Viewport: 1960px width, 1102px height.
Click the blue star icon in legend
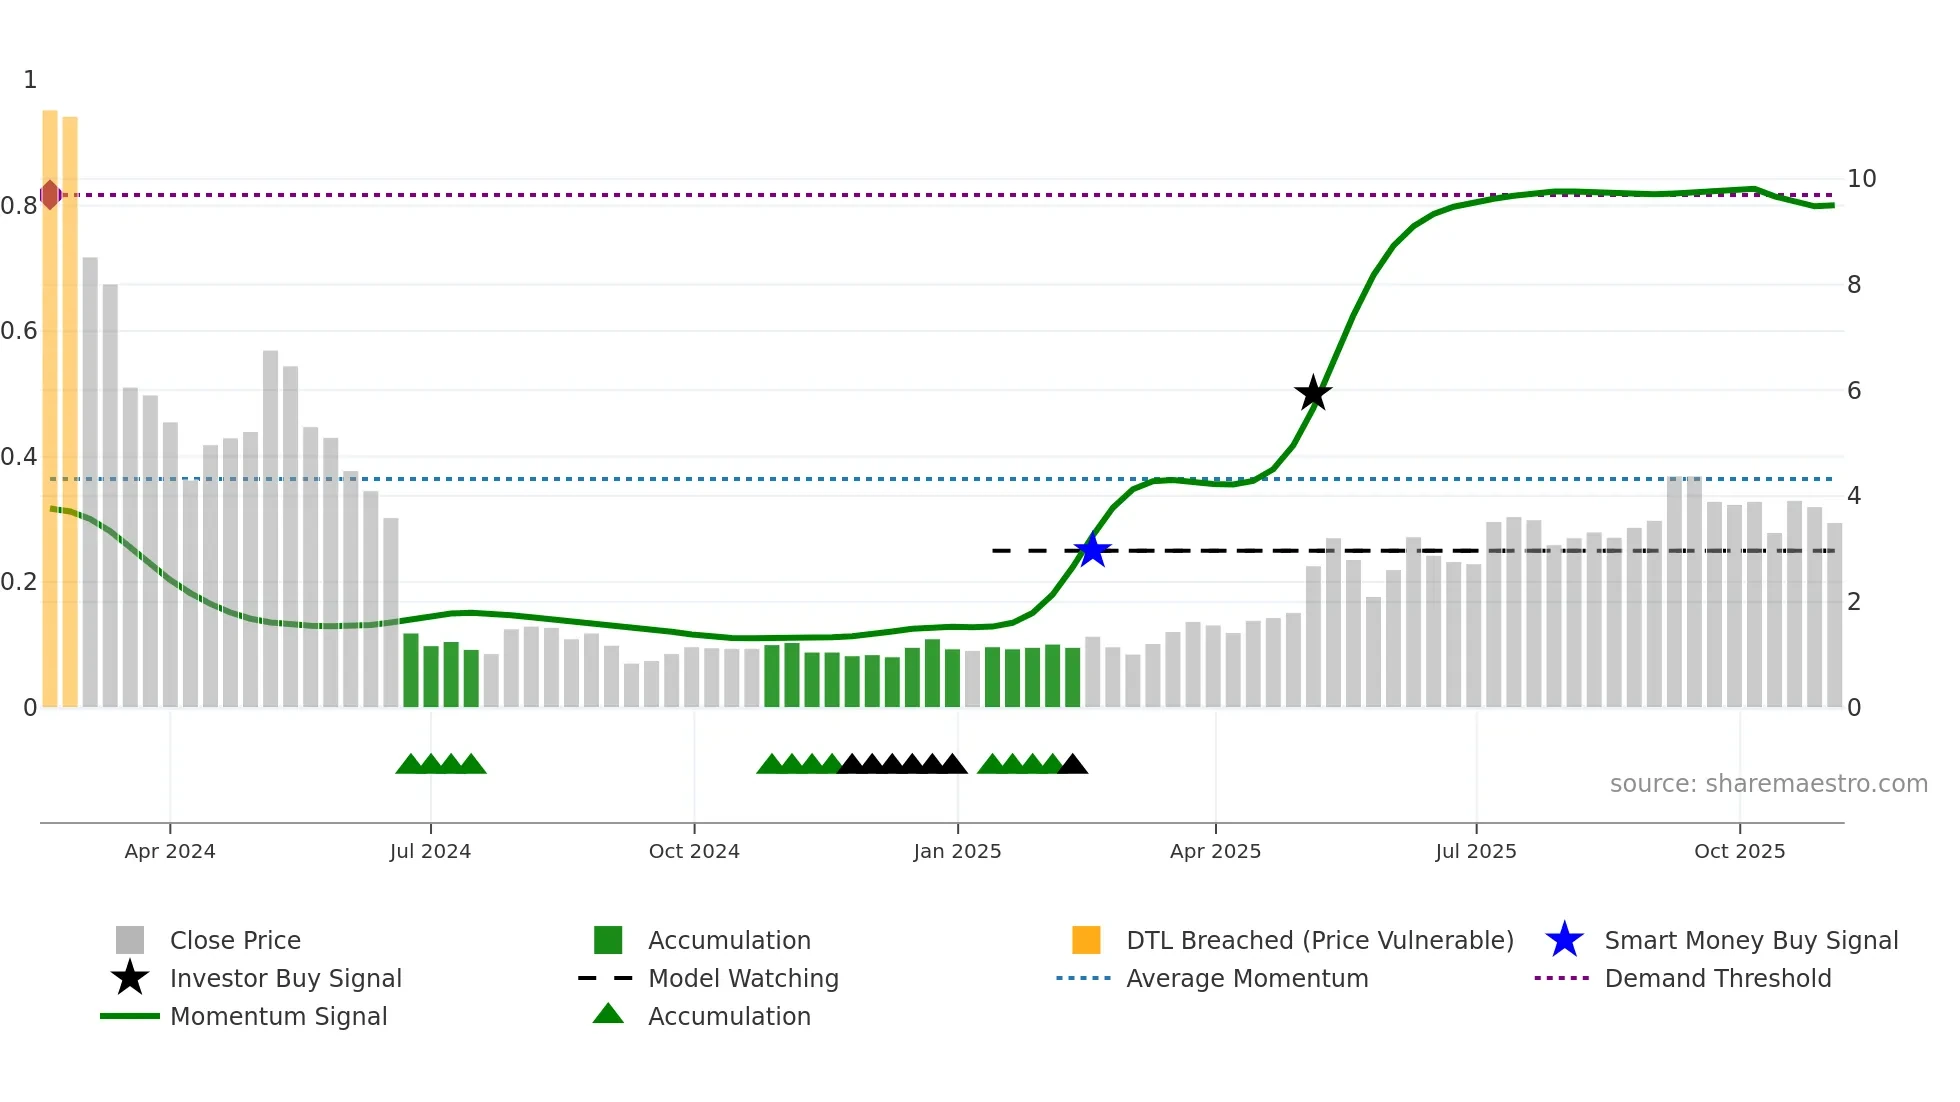pyautogui.click(x=1564, y=940)
